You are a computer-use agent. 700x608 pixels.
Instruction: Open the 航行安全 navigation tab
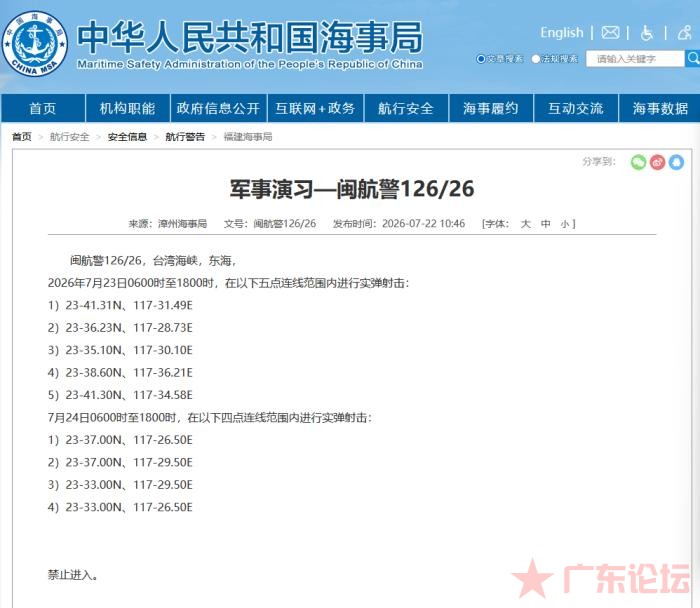point(406,108)
